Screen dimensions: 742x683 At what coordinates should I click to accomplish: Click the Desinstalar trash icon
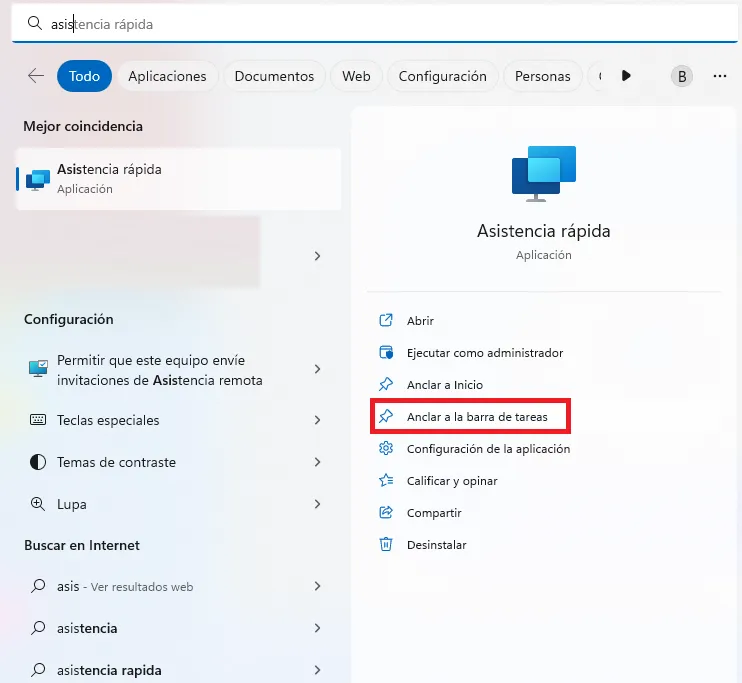pos(386,545)
